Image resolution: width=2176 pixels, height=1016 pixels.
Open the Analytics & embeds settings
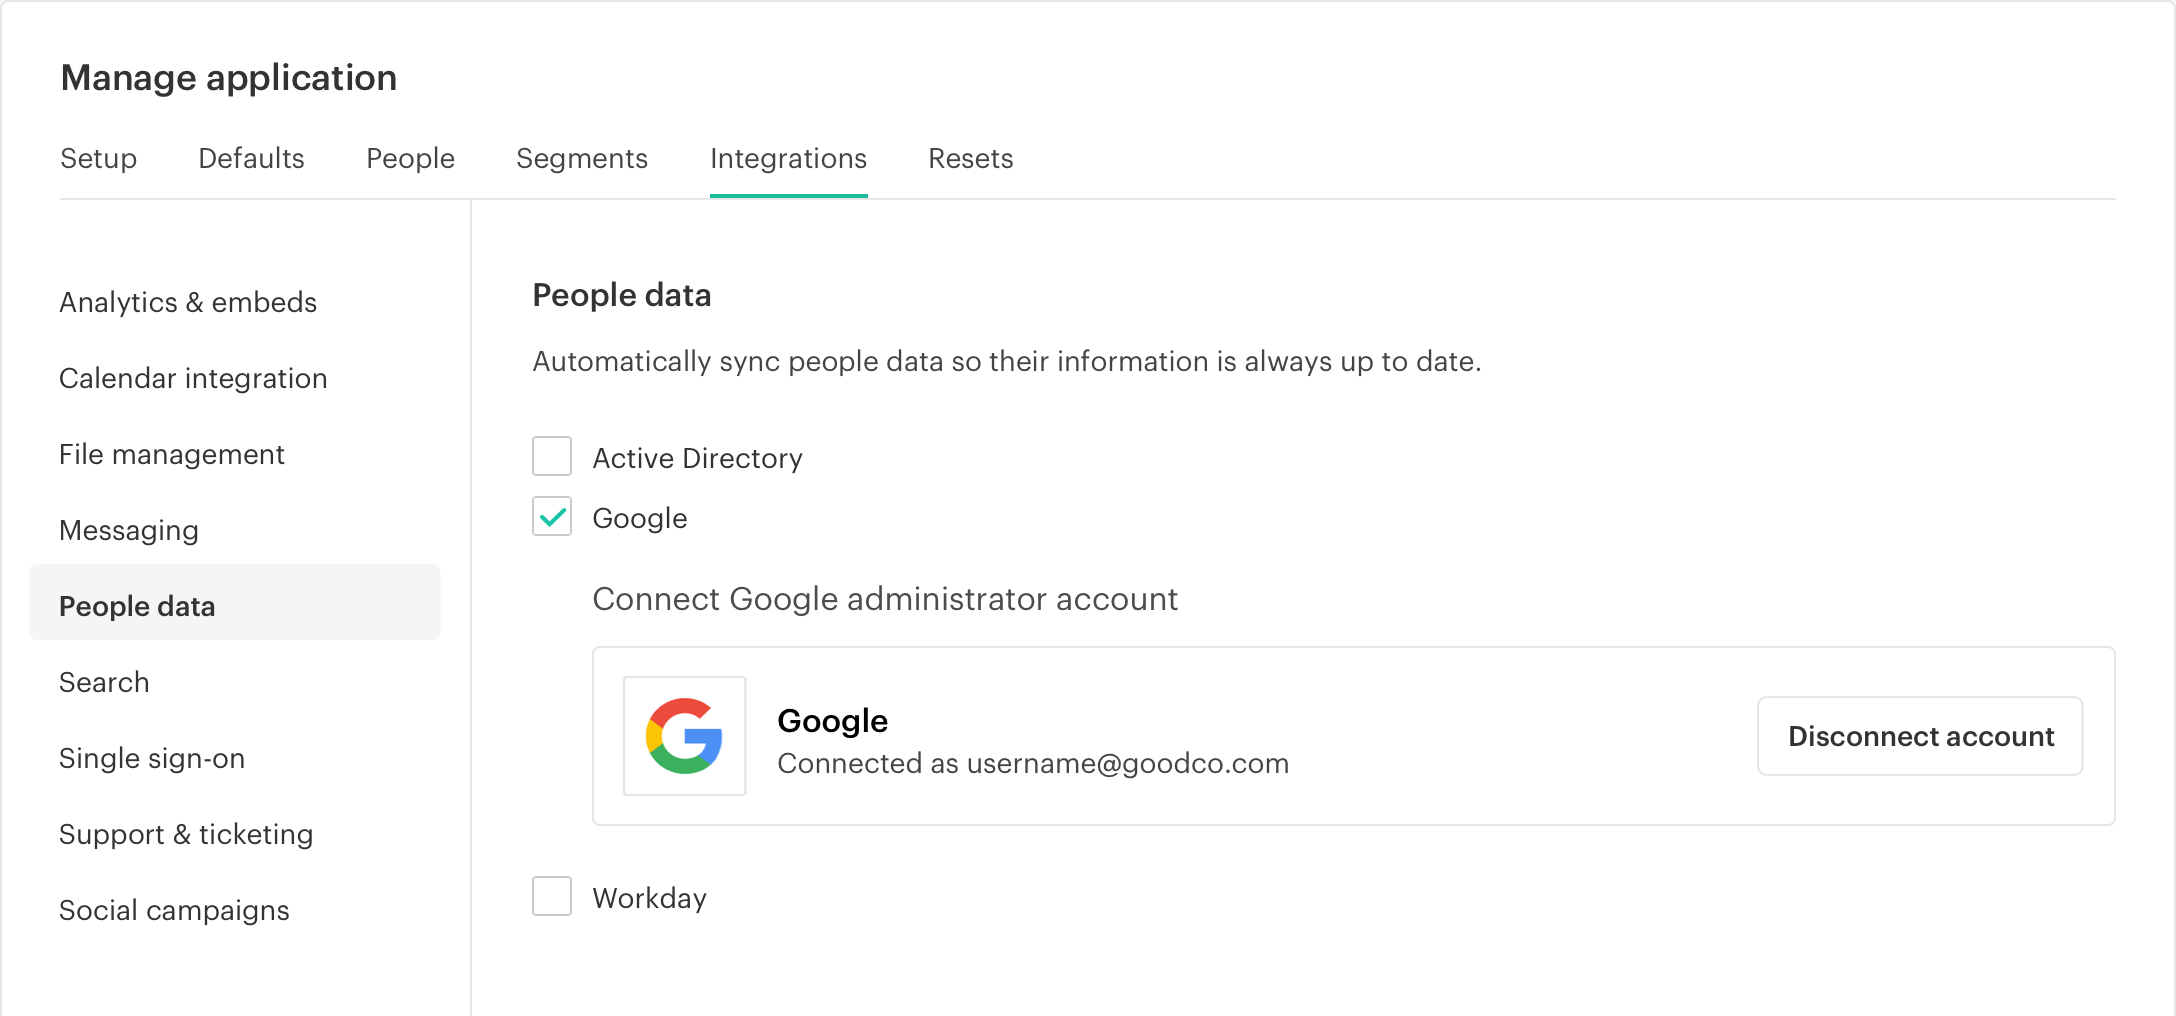[188, 301]
